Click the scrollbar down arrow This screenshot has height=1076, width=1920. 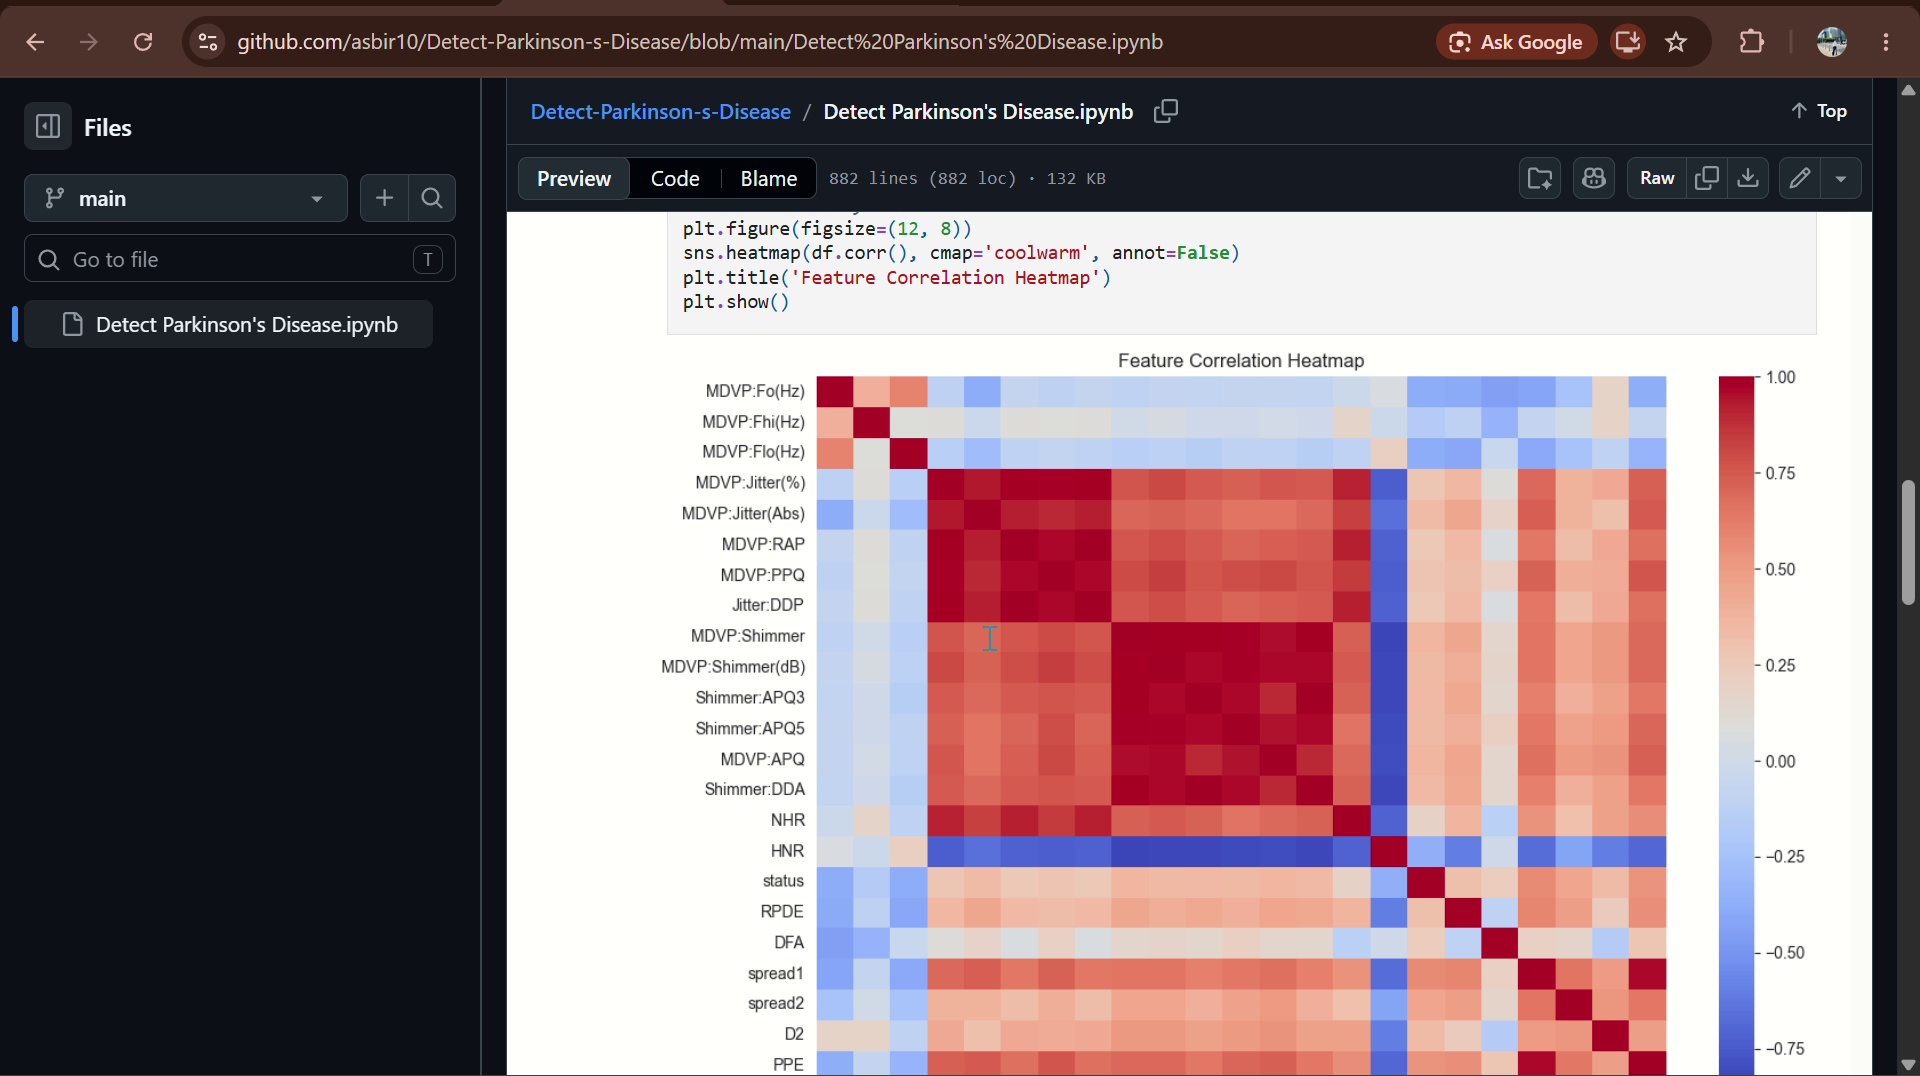tap(1908, 1064)
